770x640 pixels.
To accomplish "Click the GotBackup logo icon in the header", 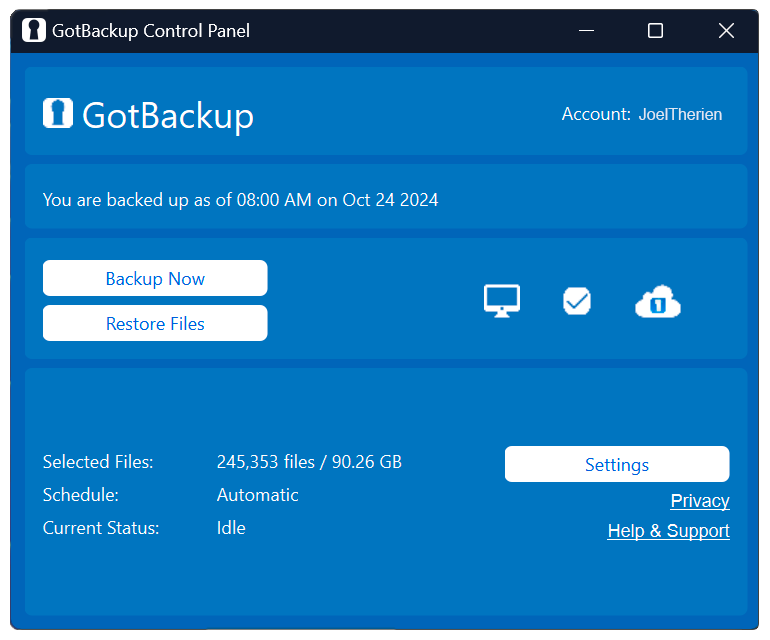I will click(x=58, y=113).
